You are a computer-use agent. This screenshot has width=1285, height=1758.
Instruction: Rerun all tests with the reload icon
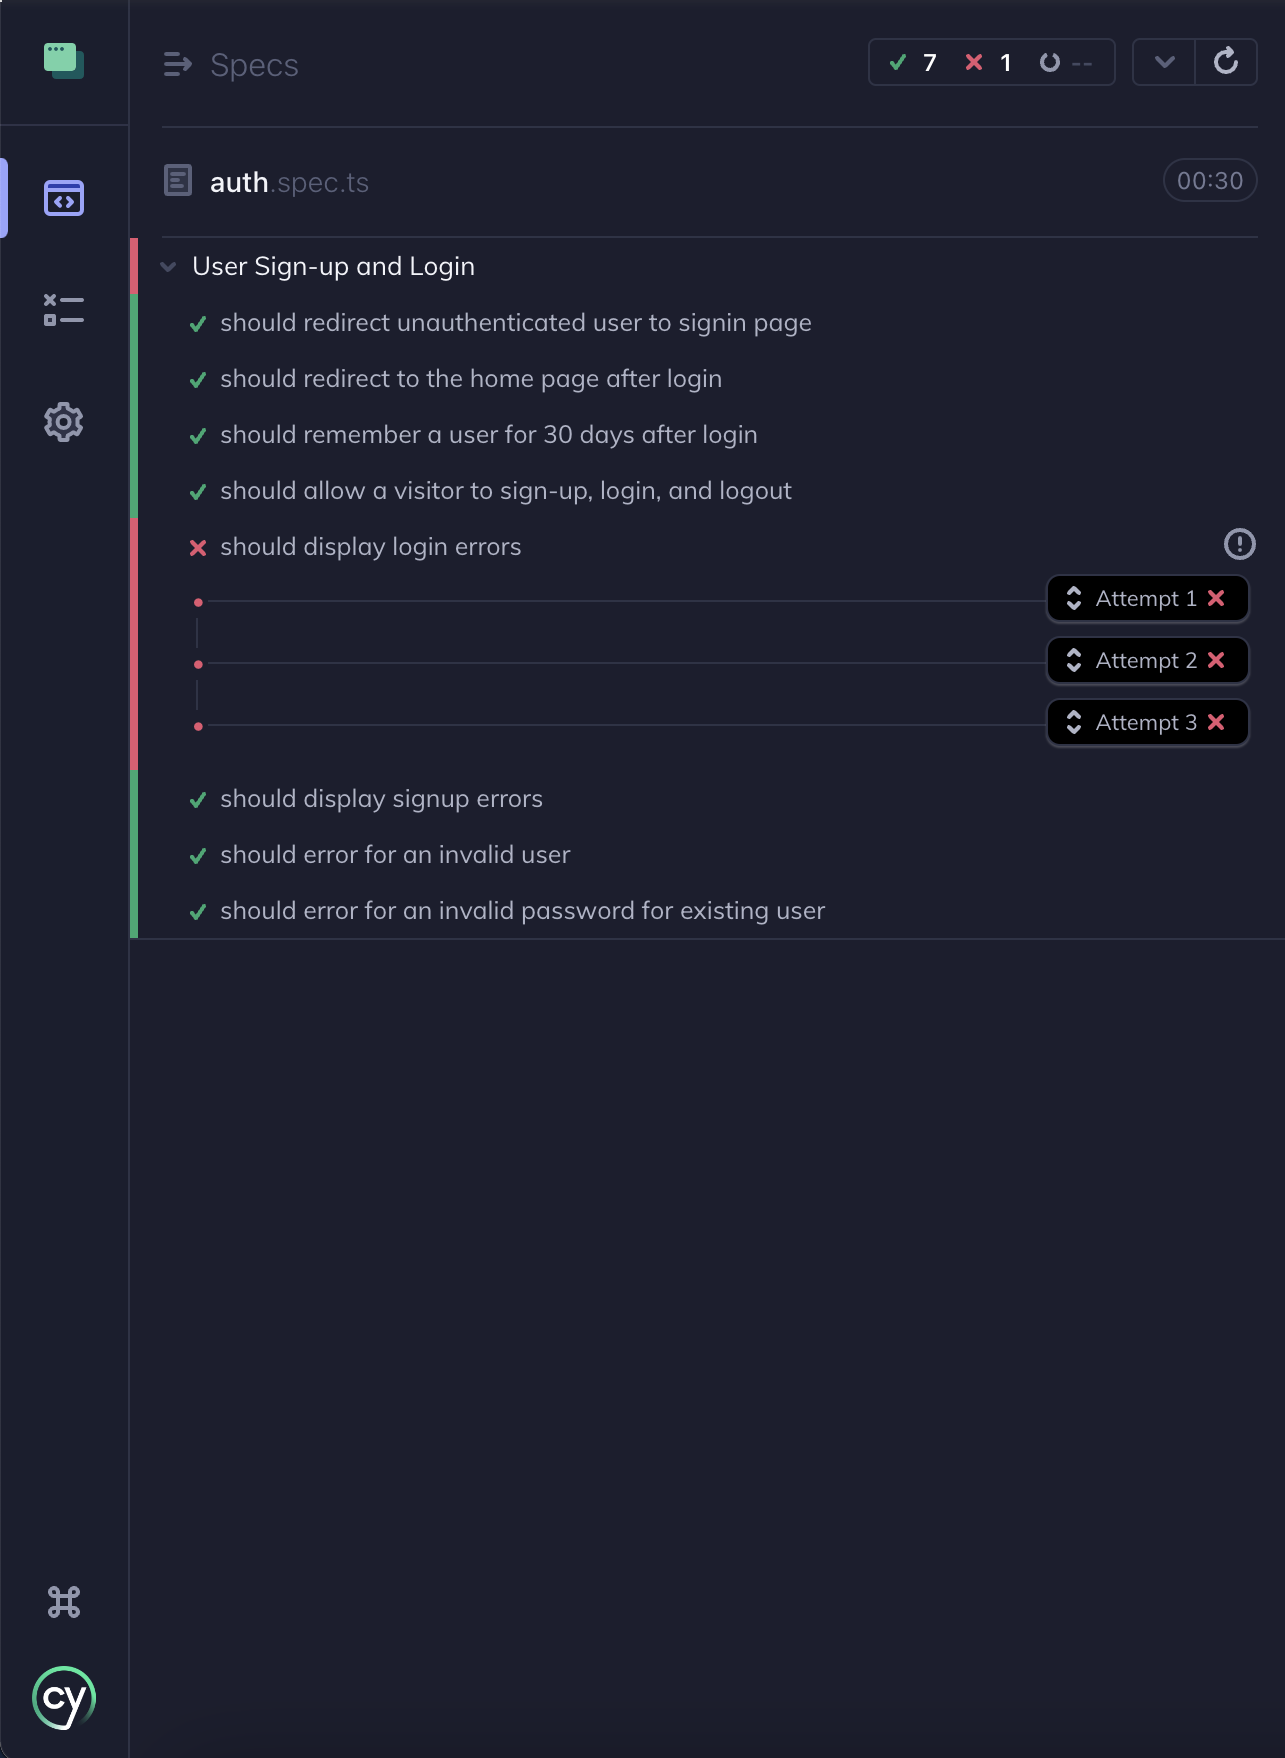tap(1226, 62)
